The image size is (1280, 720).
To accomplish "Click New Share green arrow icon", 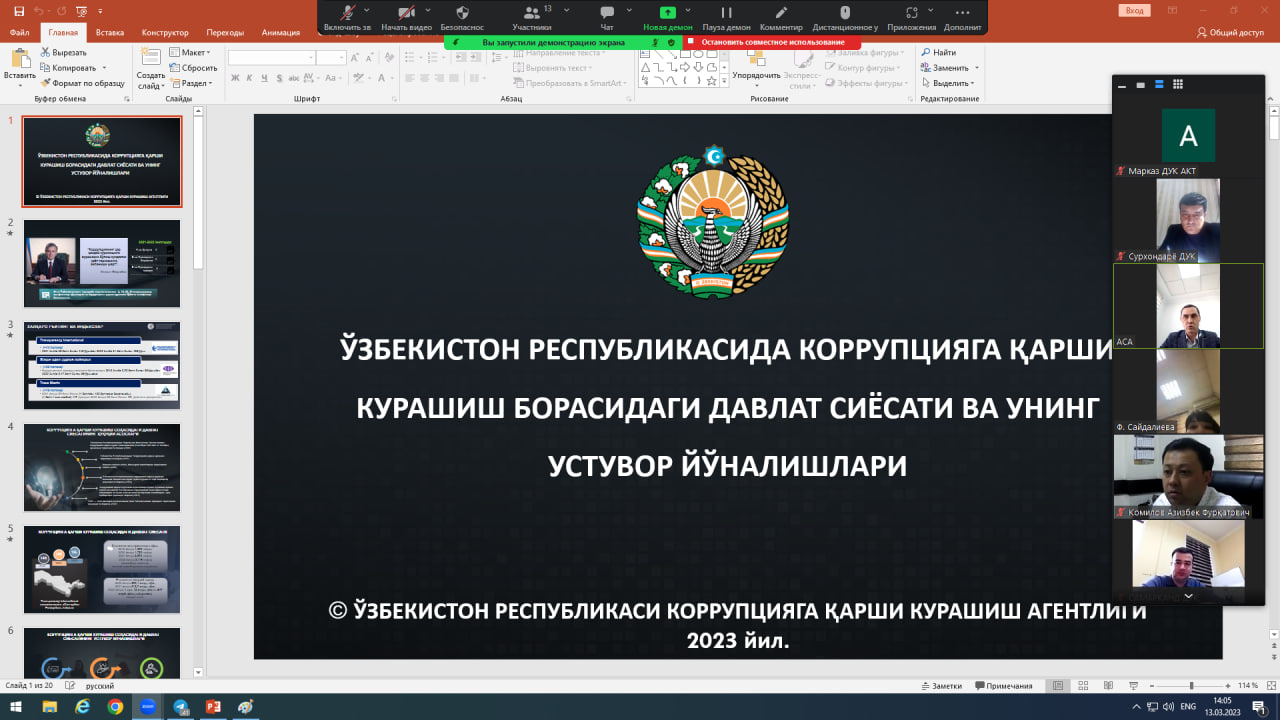I will pos(668,13).
